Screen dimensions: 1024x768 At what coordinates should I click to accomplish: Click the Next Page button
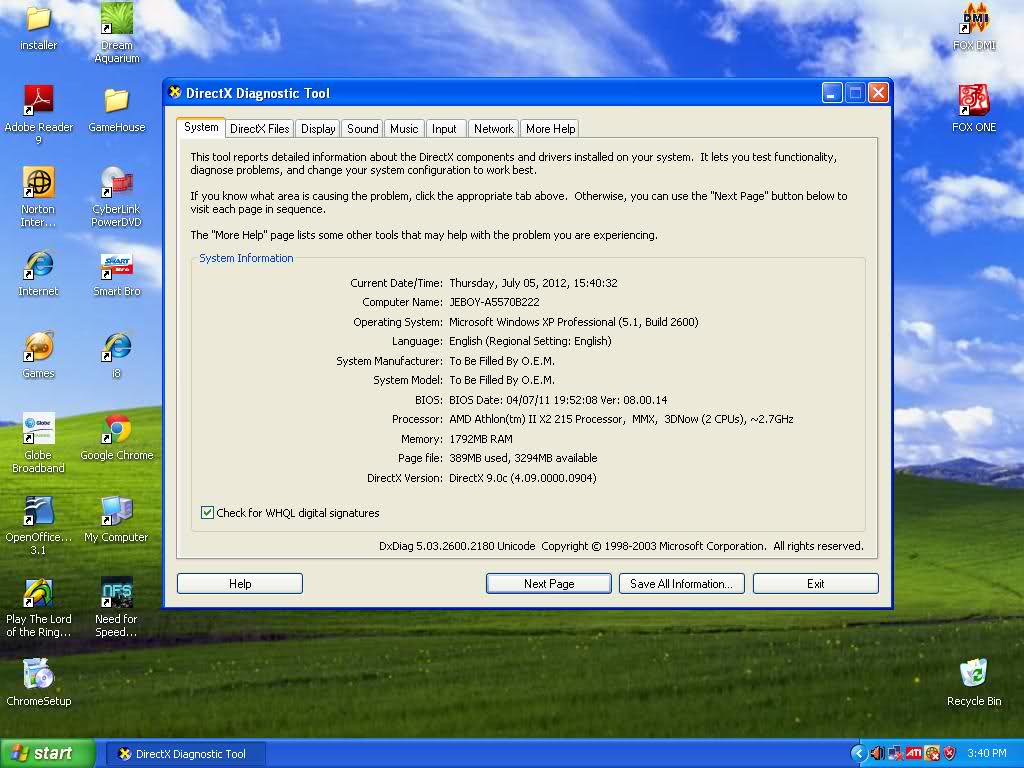(x=548, y=583)
